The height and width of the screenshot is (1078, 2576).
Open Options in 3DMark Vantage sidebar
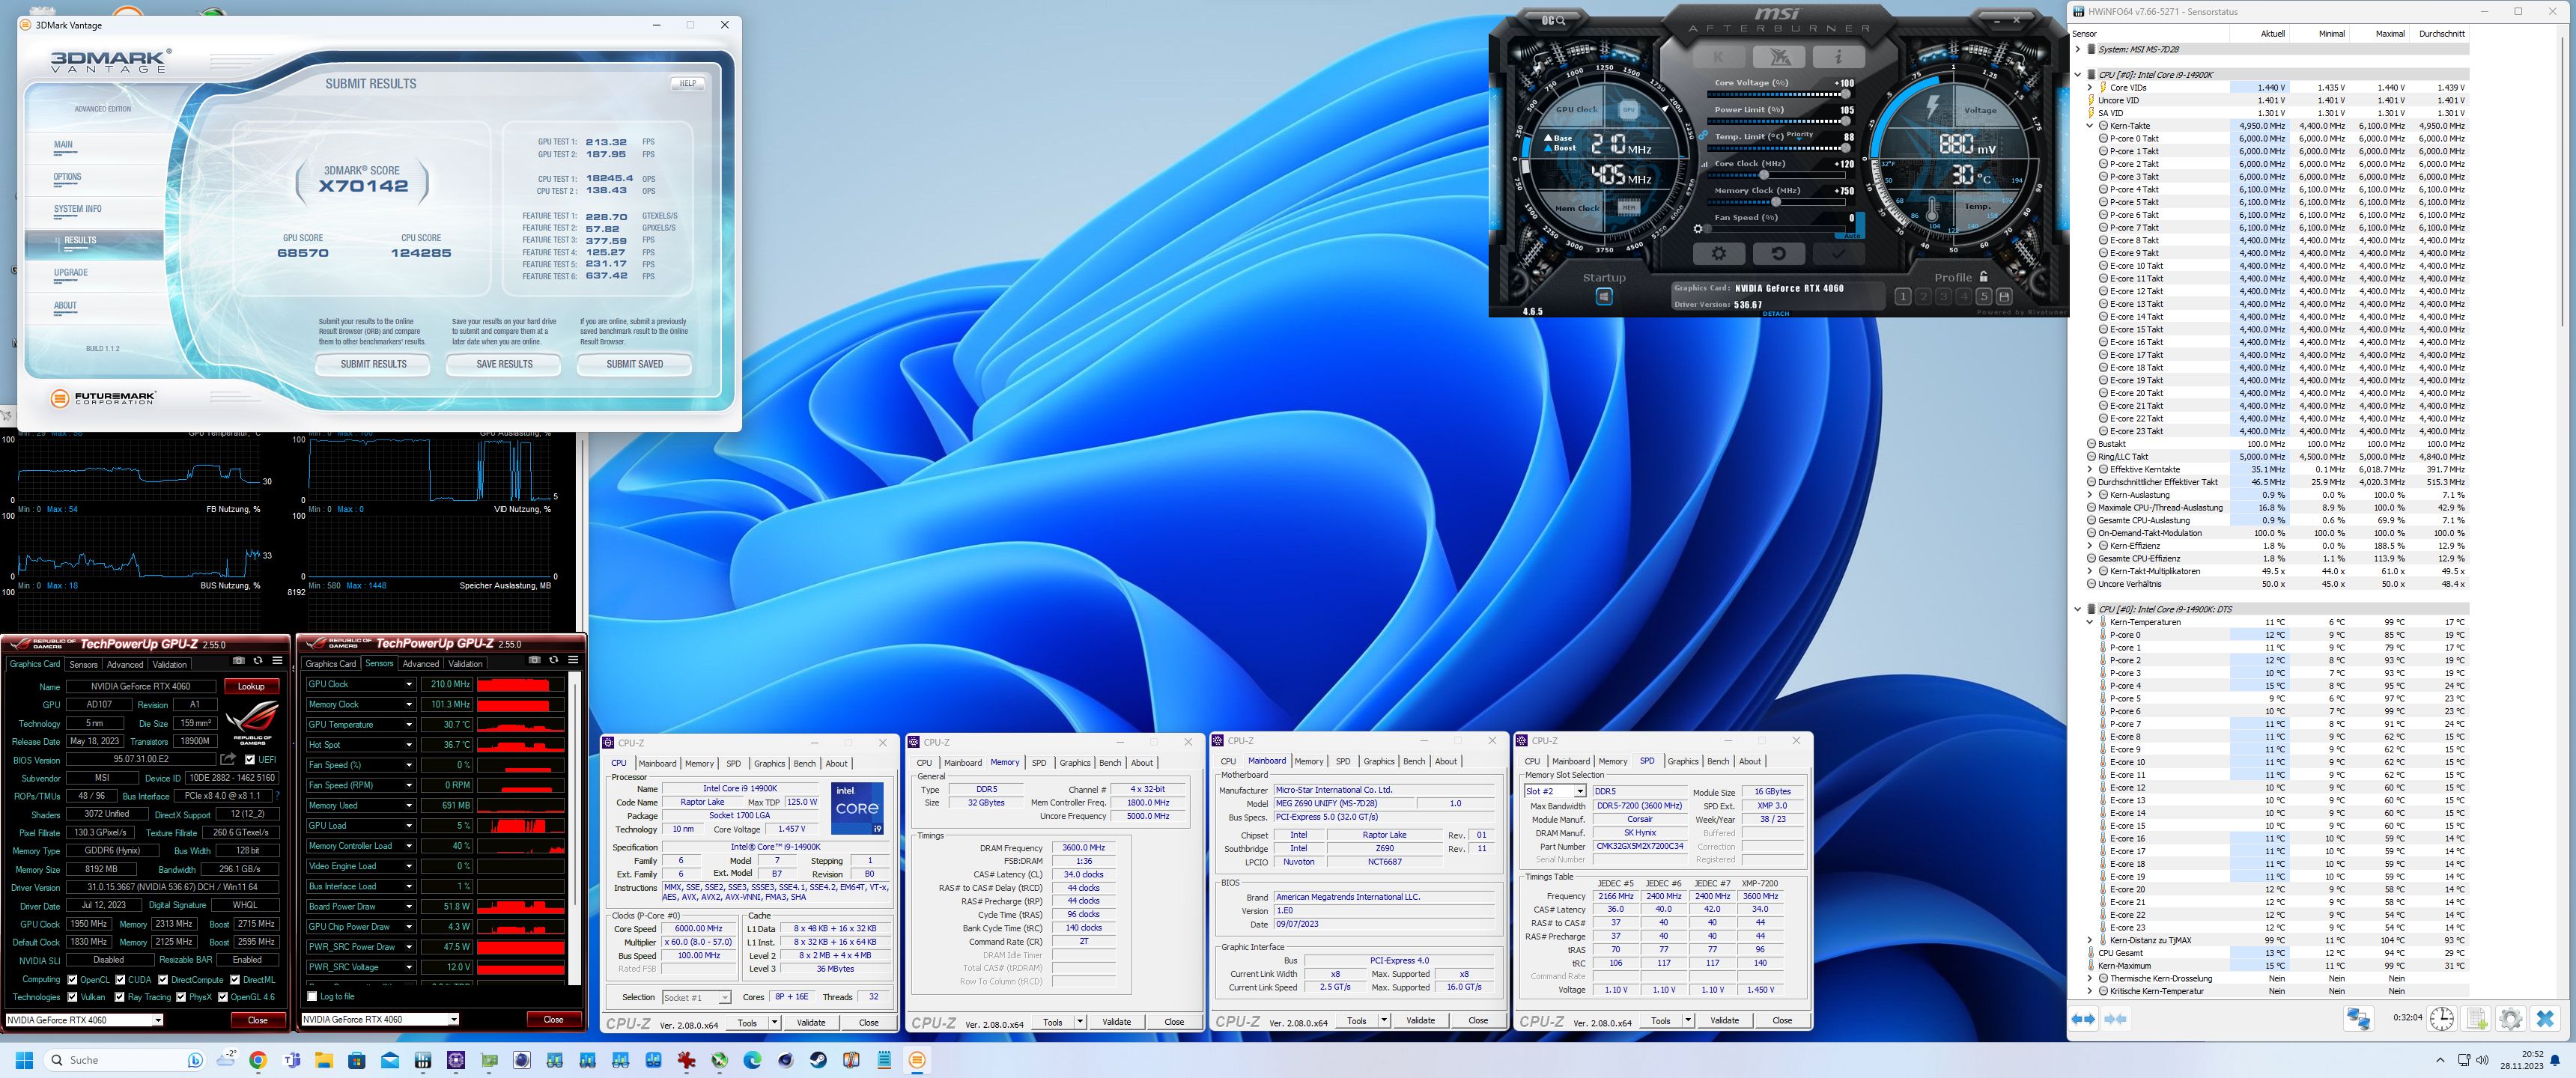point(68,177)
